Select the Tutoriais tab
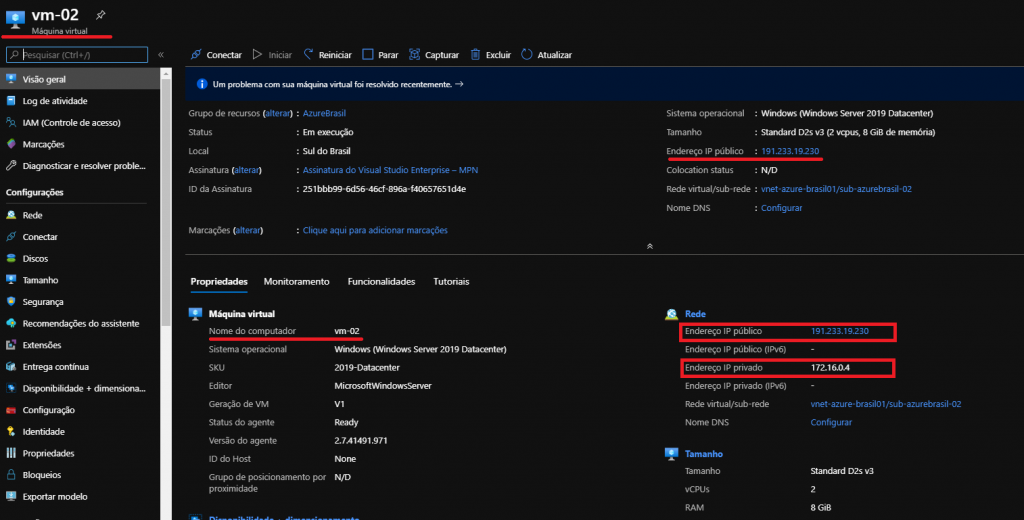 [451, 282]
